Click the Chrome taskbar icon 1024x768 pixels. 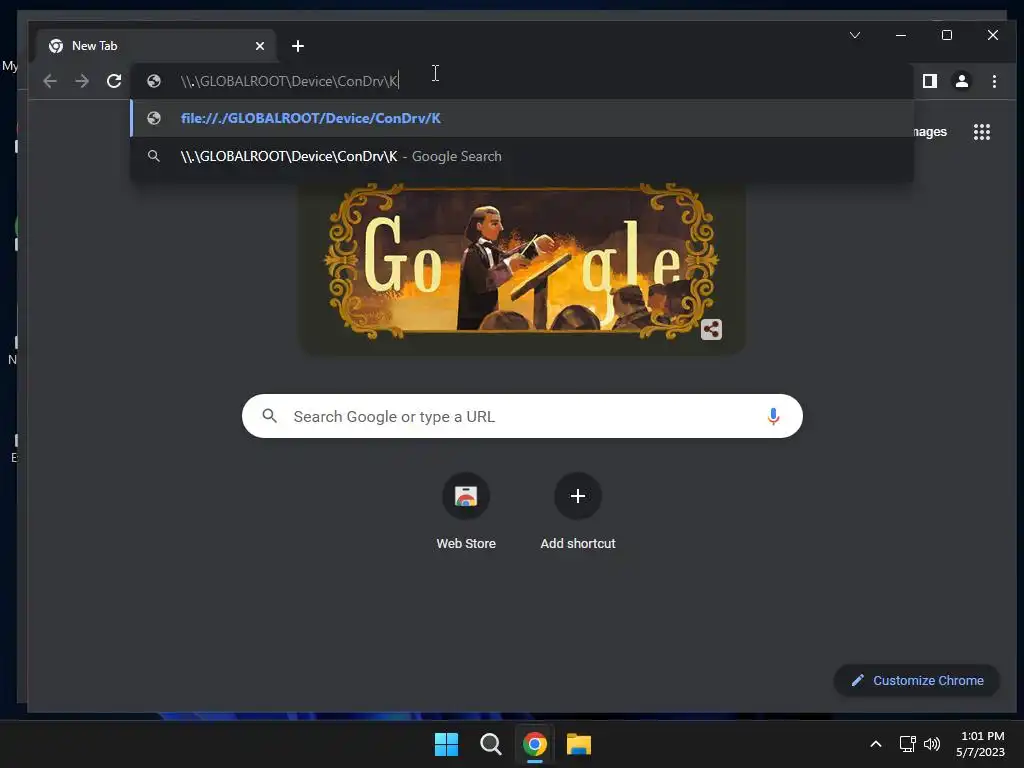[534, 744]
